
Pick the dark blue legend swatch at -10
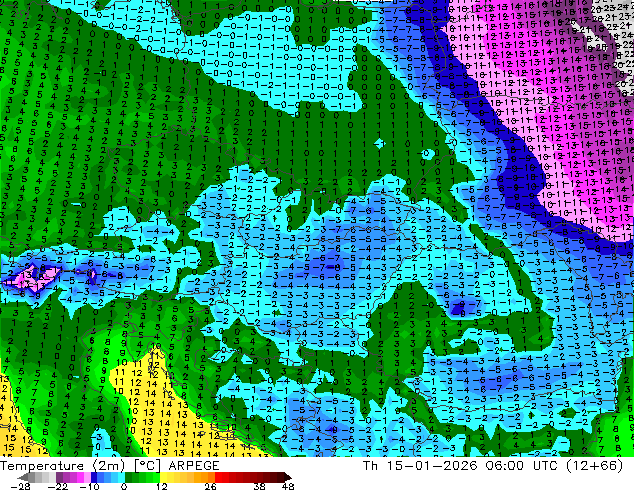coord(94,477)
